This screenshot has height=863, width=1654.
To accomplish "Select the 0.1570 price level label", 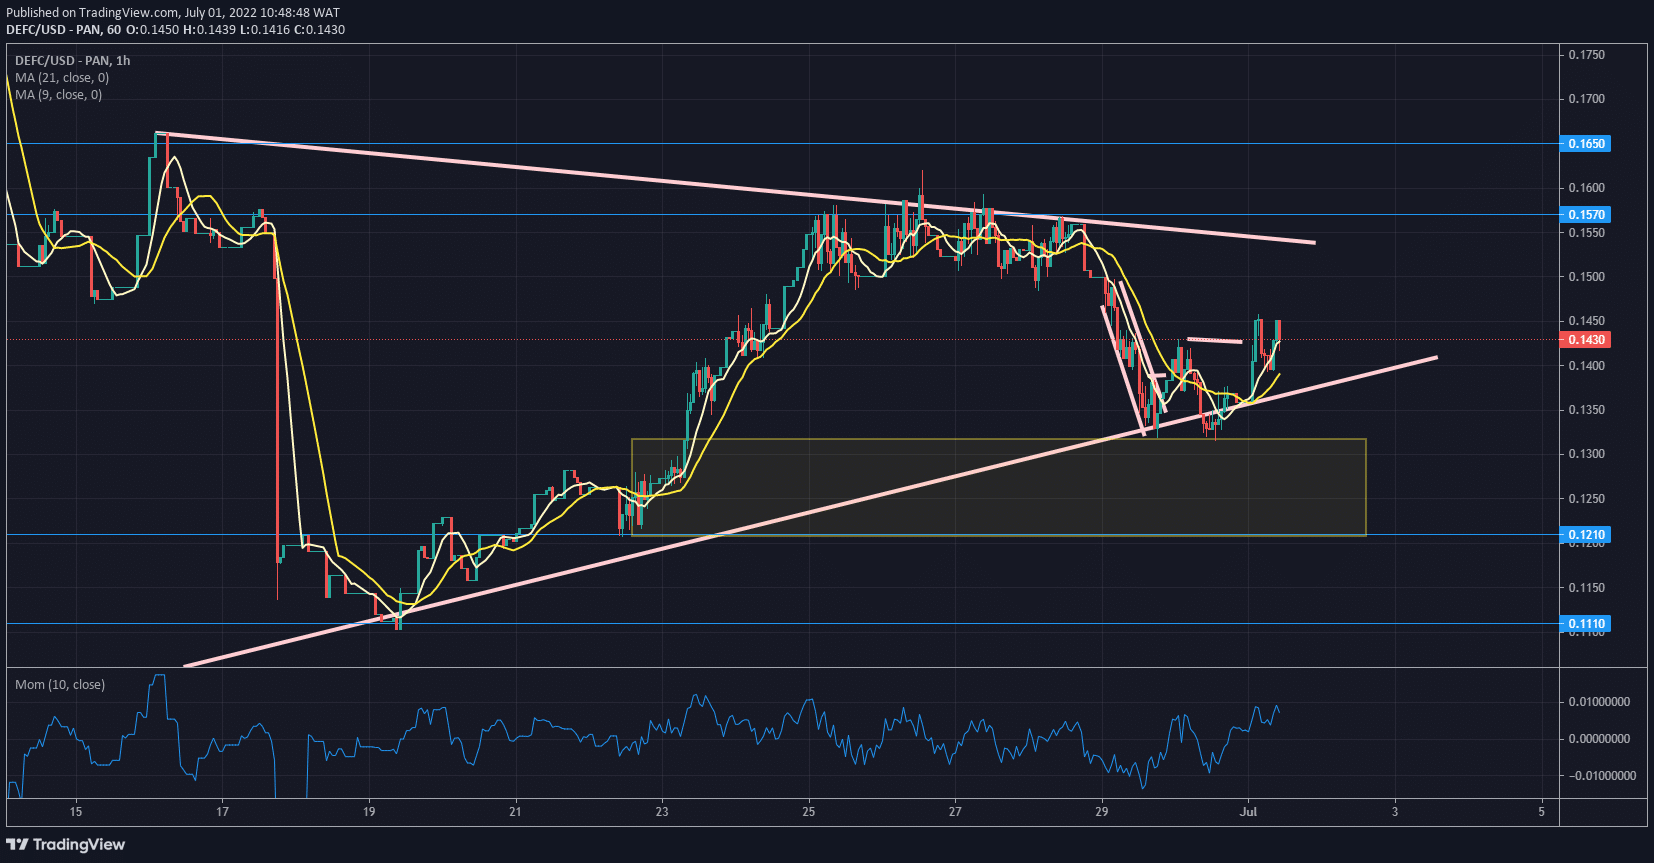I will pos(1586,215).
